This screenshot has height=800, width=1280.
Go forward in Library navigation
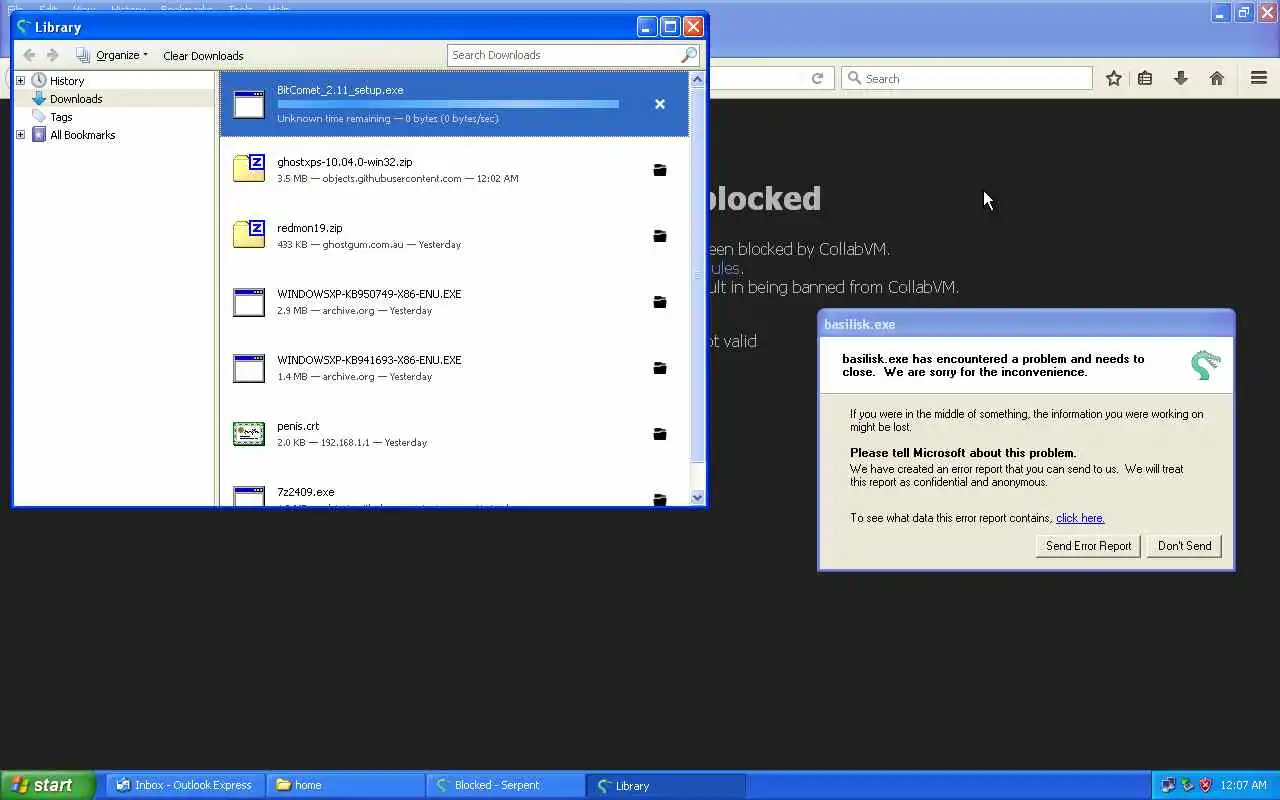(53, 55)
